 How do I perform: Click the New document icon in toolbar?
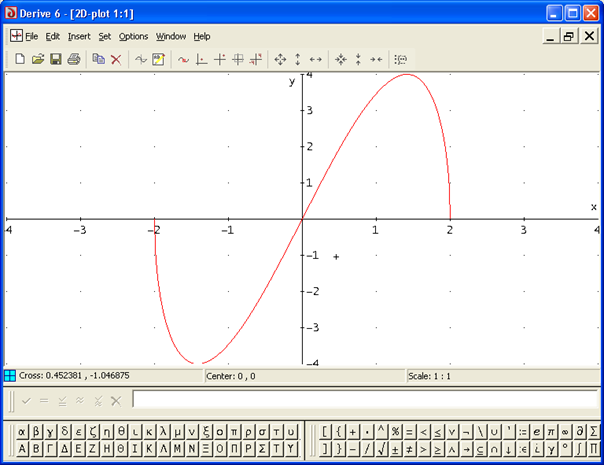pyautogui.click(x=20, y=60)
